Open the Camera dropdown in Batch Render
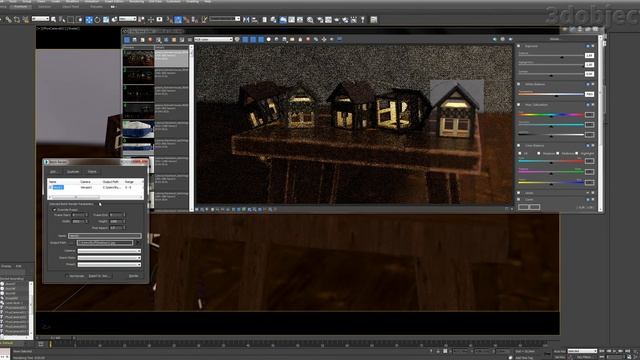640x360 pixels. tap(109, 251)
